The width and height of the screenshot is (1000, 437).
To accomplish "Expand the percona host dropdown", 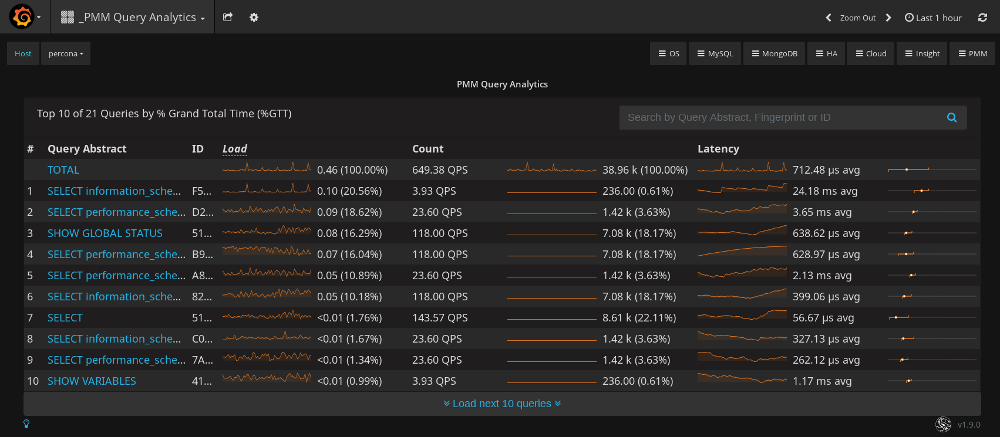I will (66, 54).
